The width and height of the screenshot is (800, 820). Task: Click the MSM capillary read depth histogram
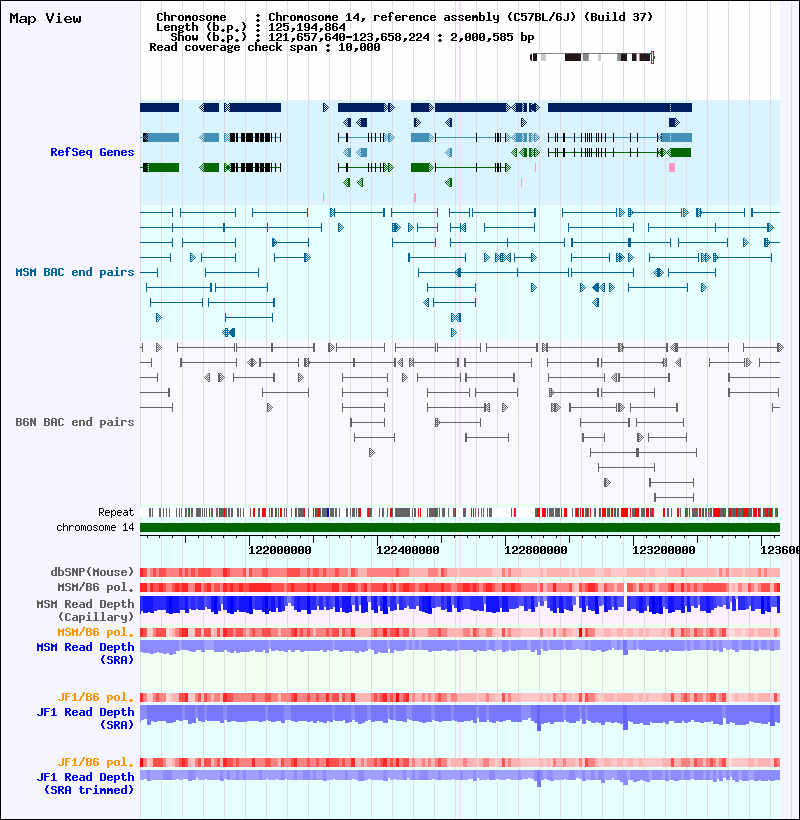(460, 605)
